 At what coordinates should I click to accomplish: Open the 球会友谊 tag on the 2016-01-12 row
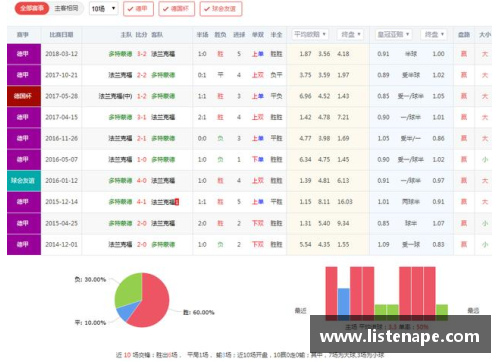[24, 181]
